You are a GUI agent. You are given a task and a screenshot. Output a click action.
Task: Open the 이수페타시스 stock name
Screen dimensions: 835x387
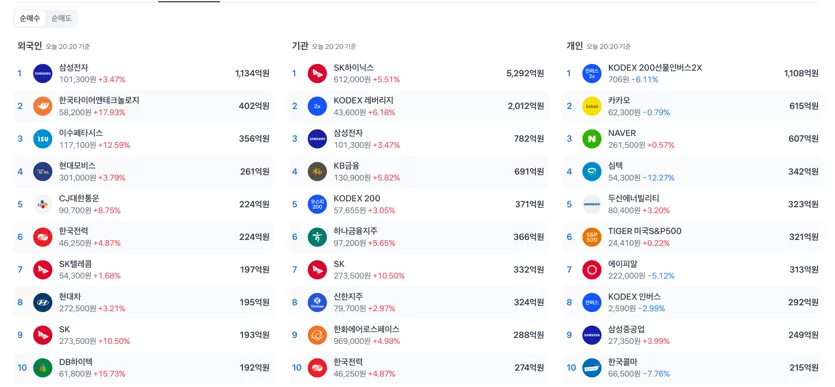tap(81, 133)
